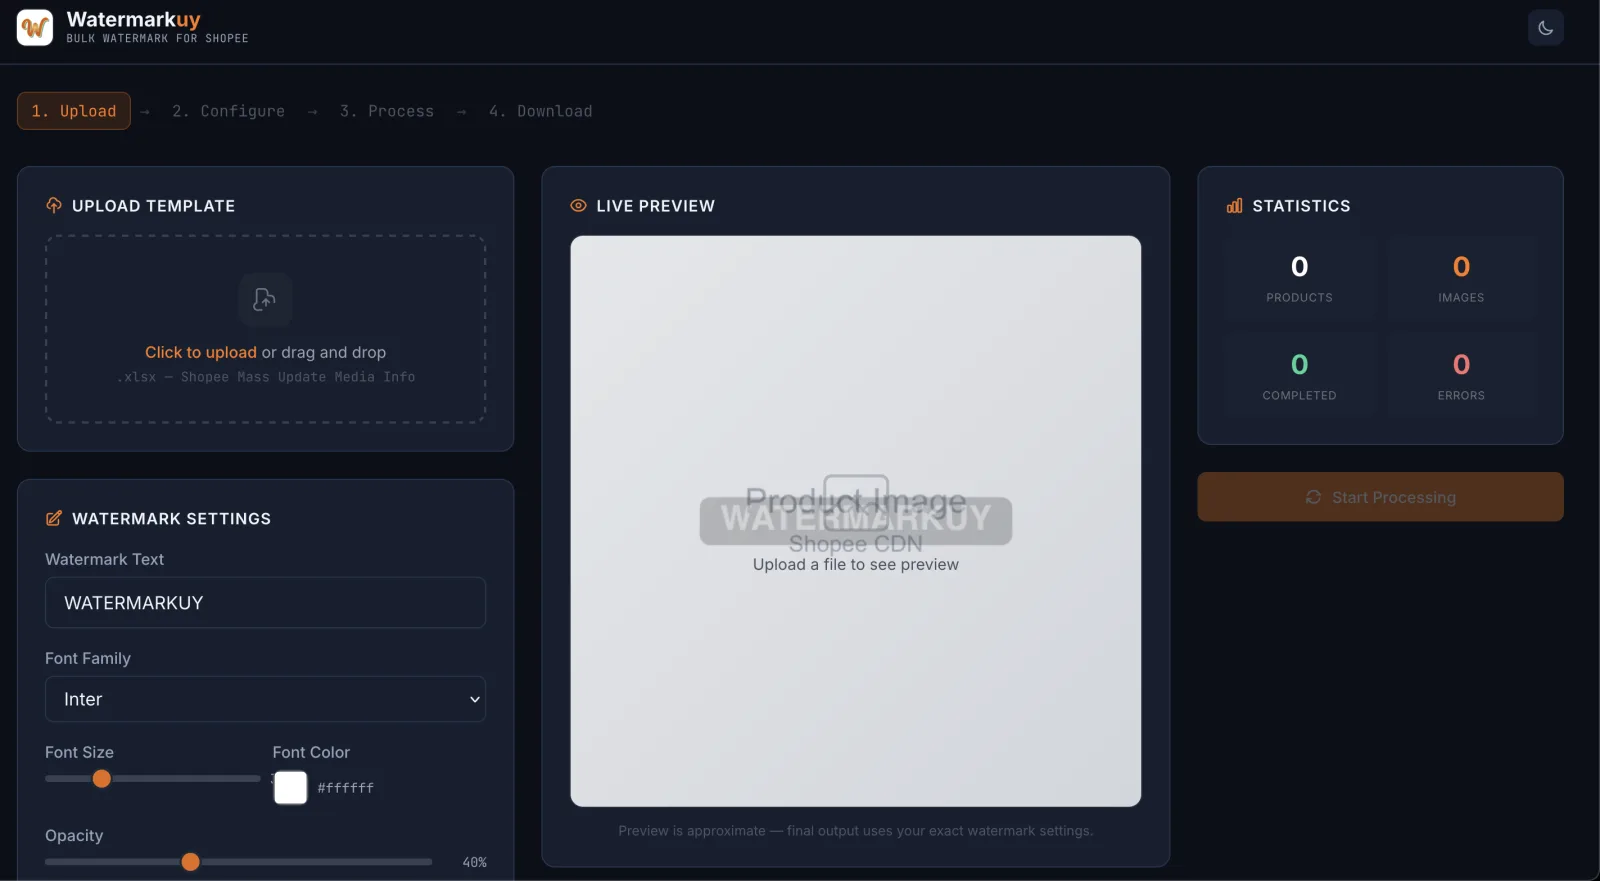Image resolution: width=1600 pixels, height=881 pixels.
Task: Click the Errors count card
Action: [x=1461, y=376]
